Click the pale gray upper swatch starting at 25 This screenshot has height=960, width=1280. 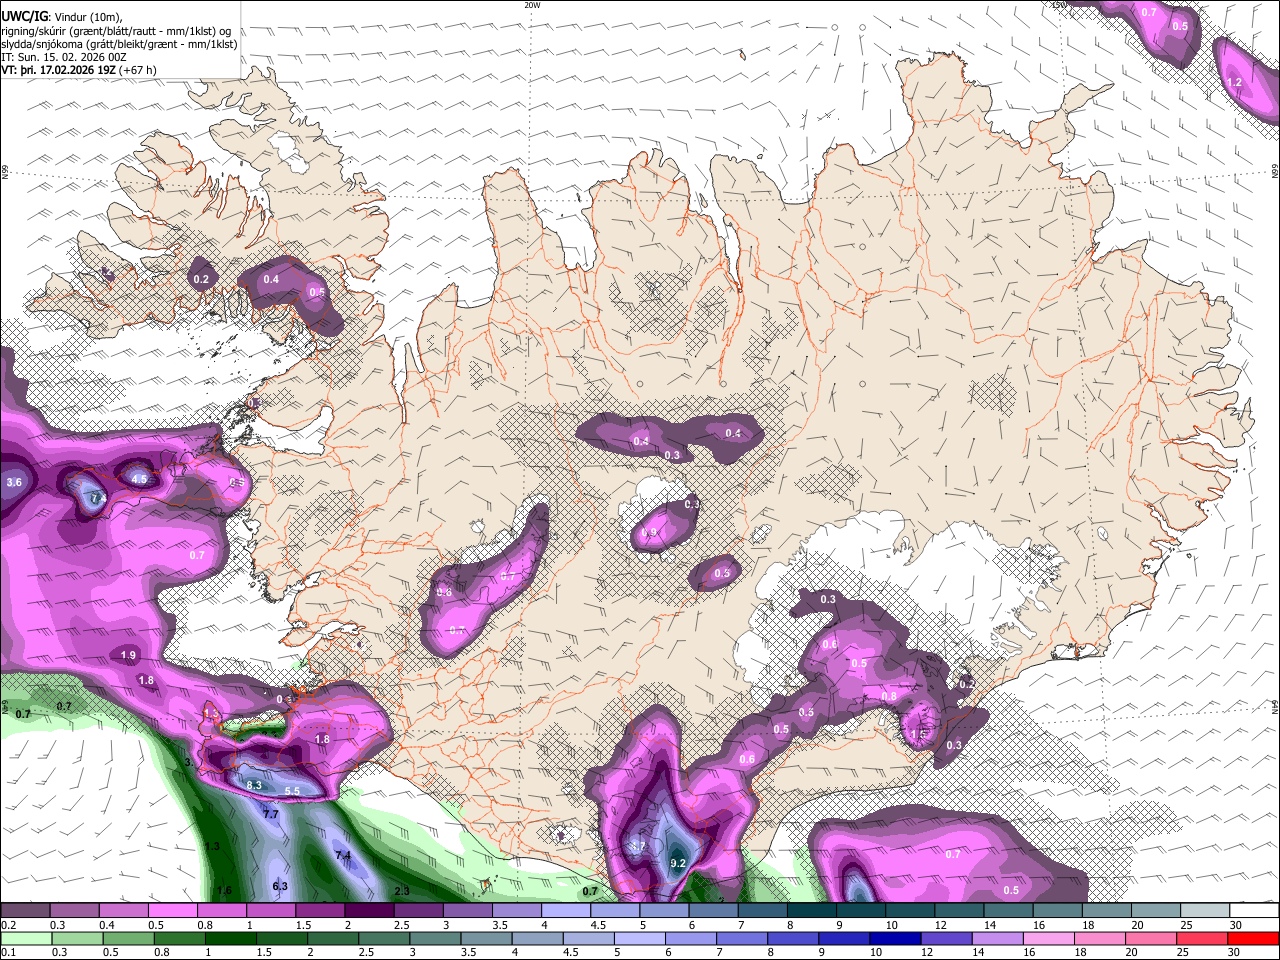[1204, 911]
